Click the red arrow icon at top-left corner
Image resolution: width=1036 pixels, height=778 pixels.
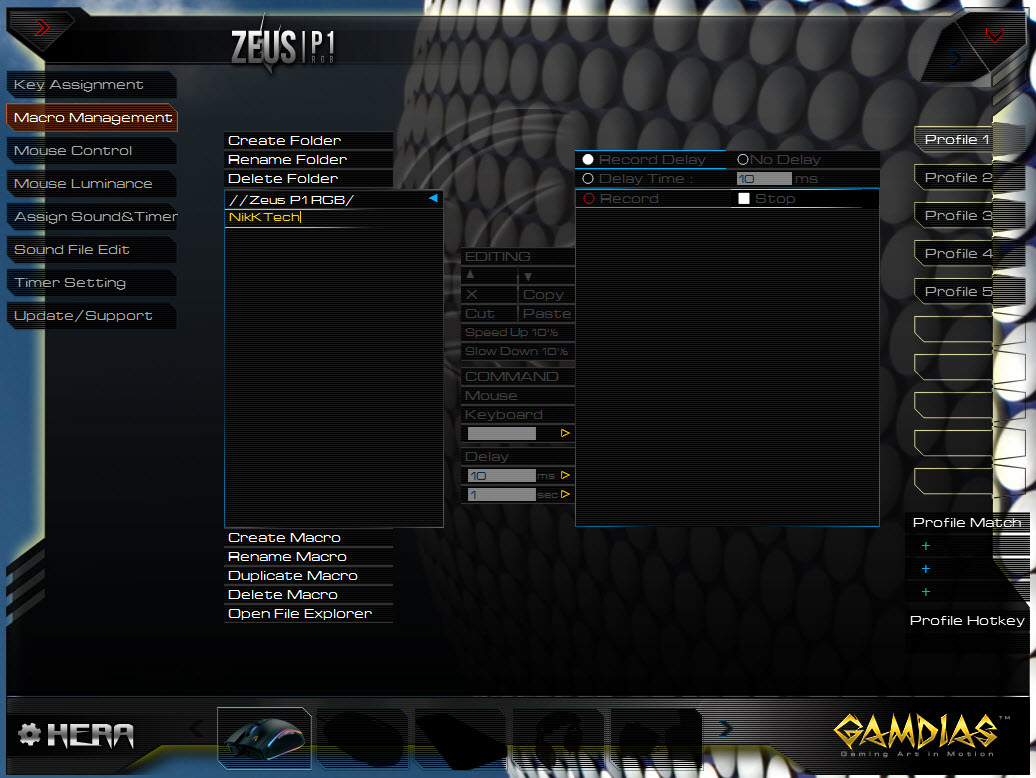[42, 28]
